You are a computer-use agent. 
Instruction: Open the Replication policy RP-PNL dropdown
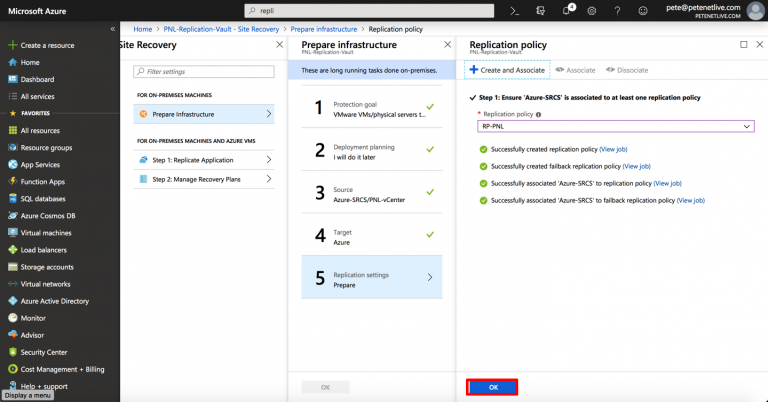616,126
